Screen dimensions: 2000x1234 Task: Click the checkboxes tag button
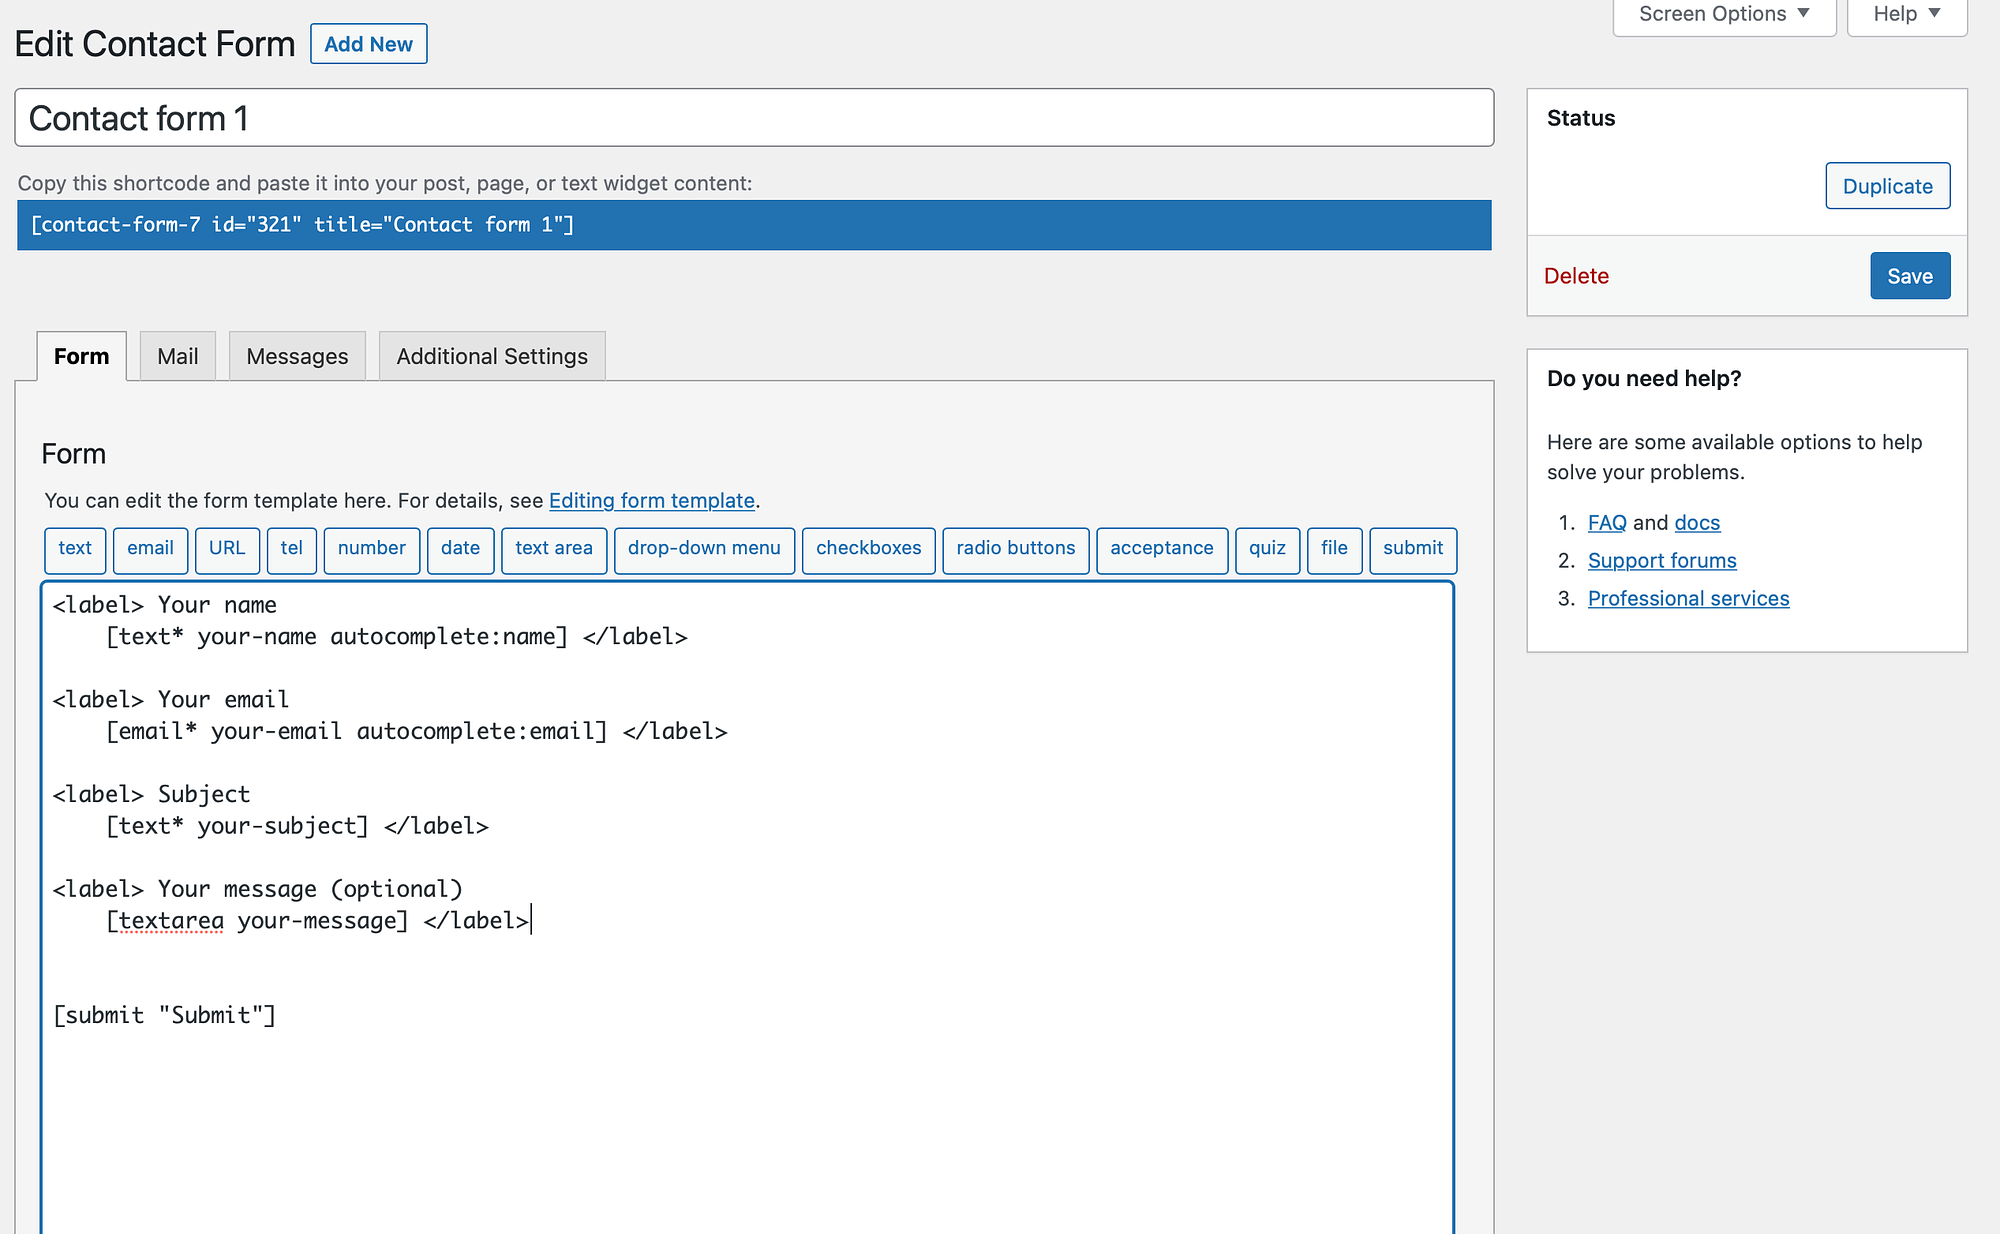[x=867, y=547]
